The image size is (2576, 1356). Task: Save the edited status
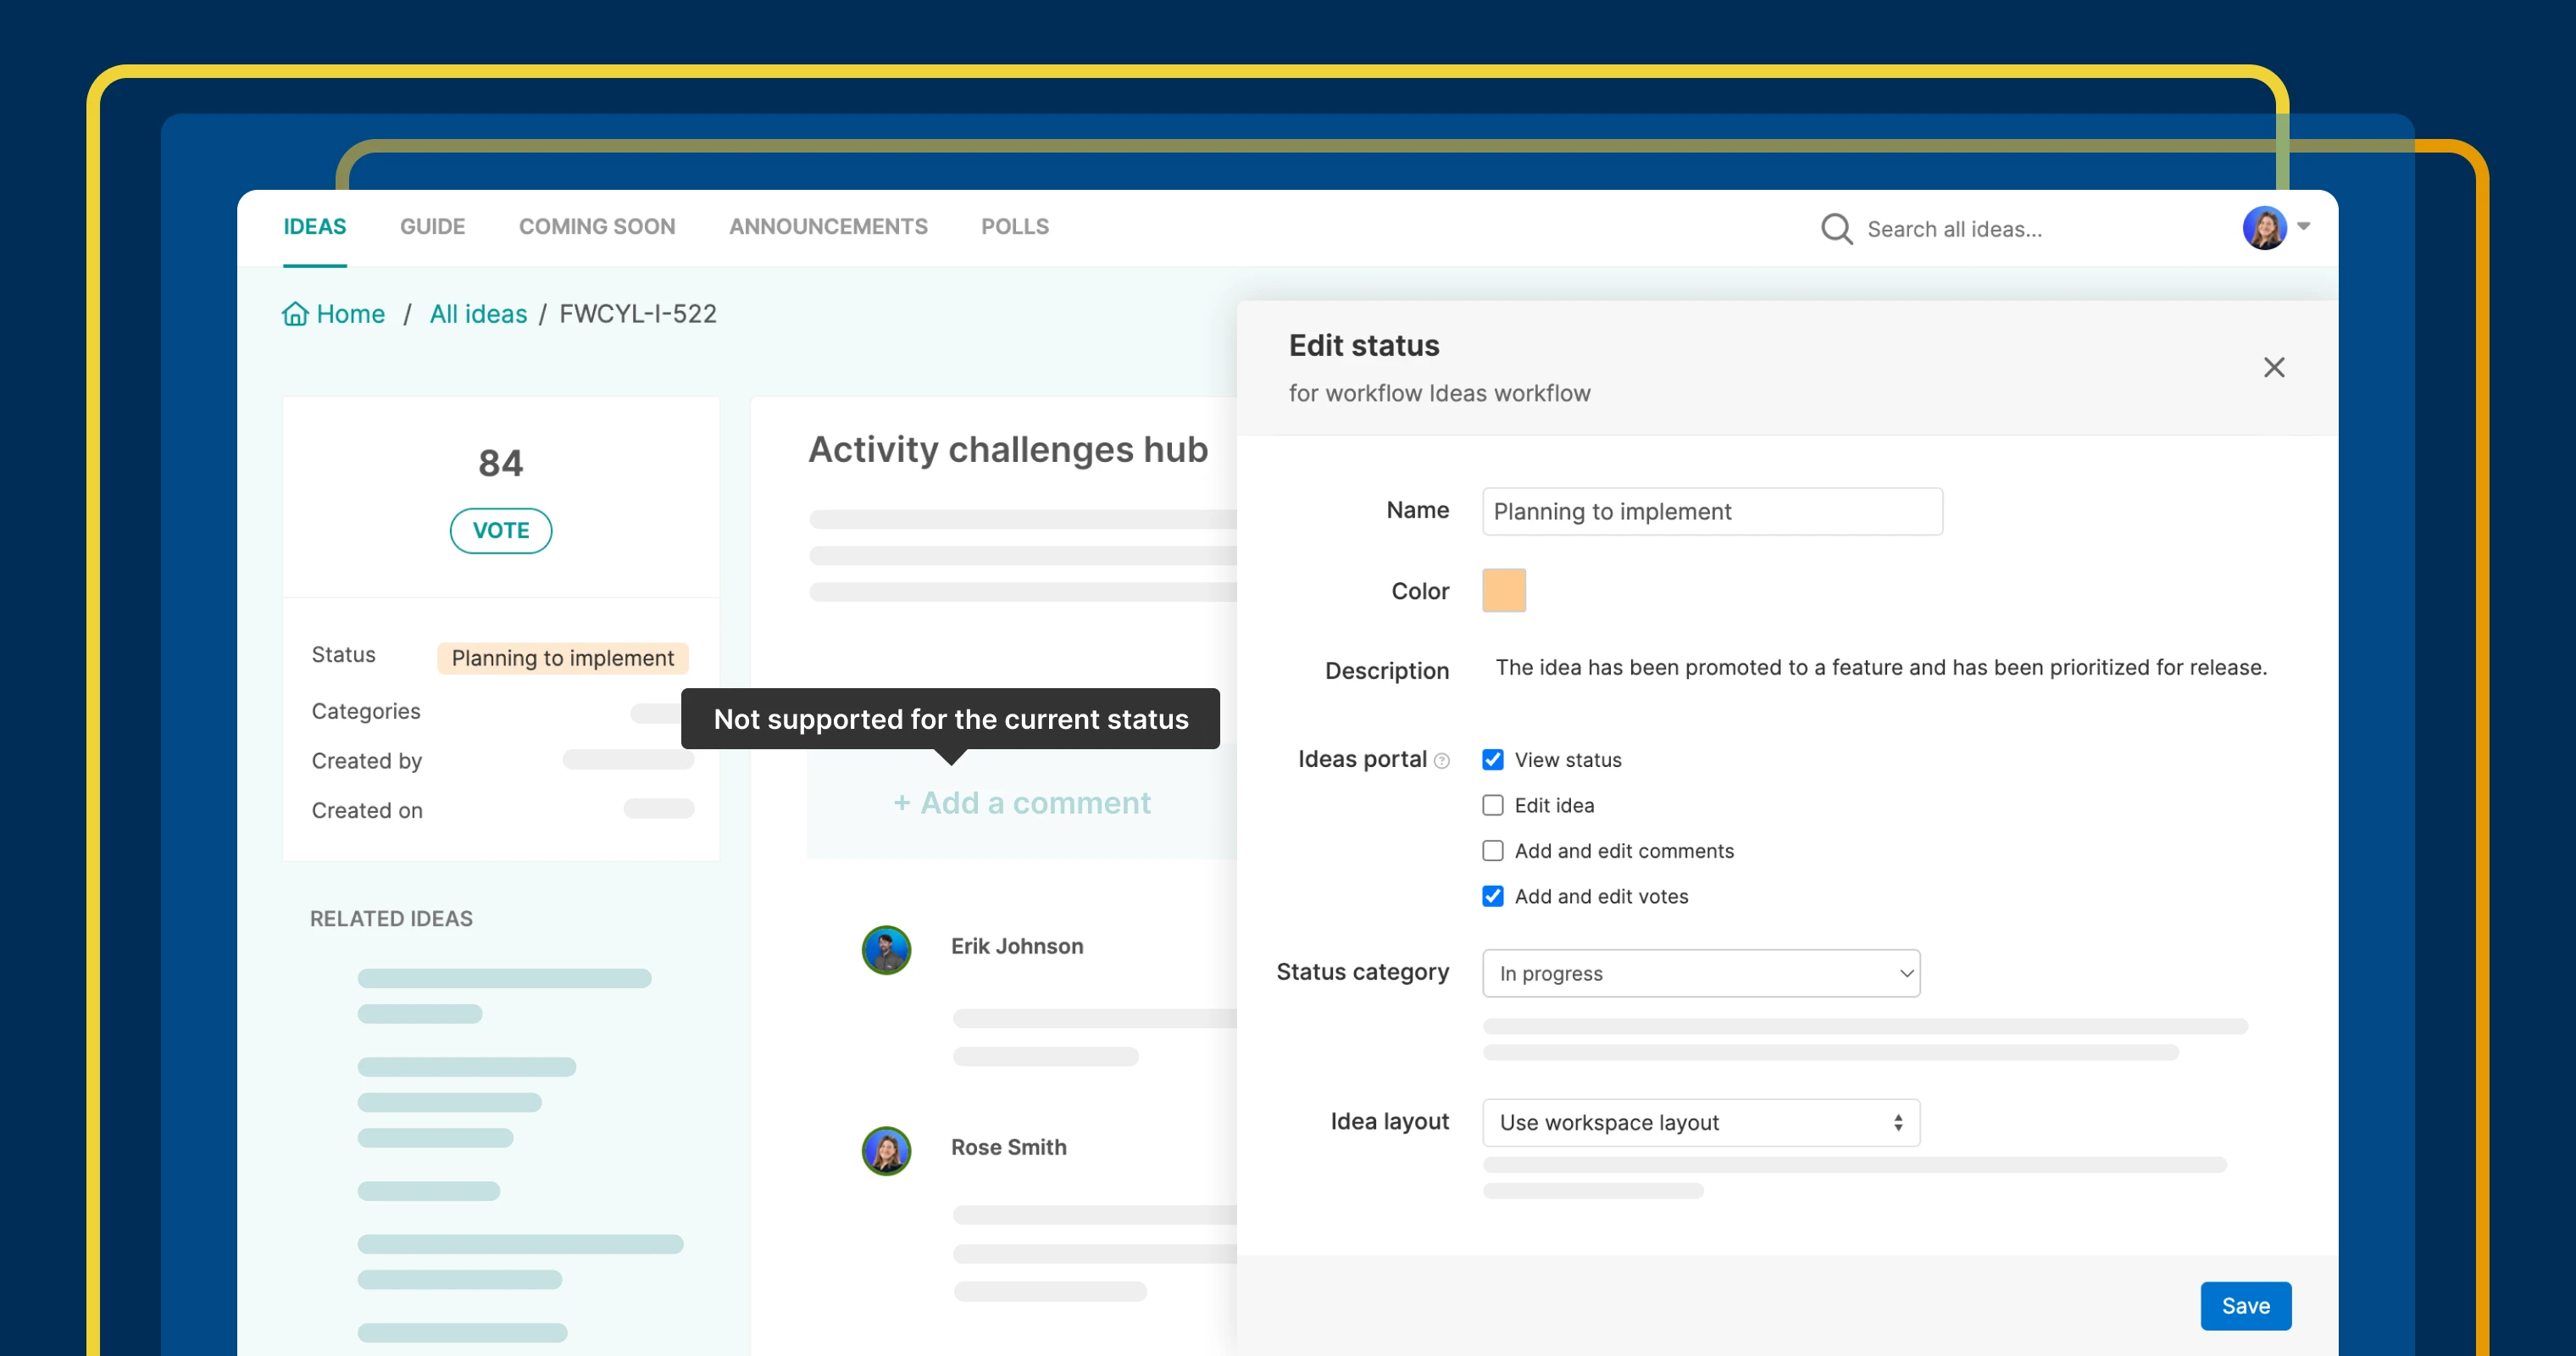click(x=2246, y=1305)
